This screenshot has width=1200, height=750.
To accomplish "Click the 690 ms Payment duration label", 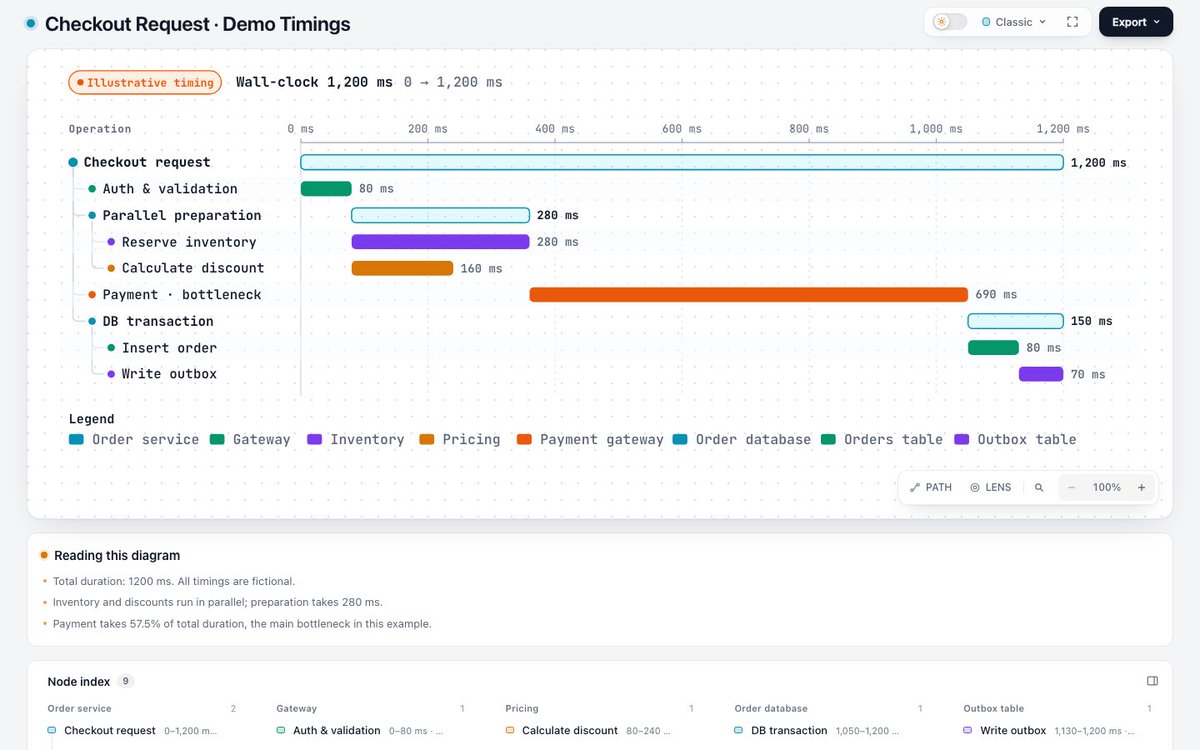I will coord(996,295).
